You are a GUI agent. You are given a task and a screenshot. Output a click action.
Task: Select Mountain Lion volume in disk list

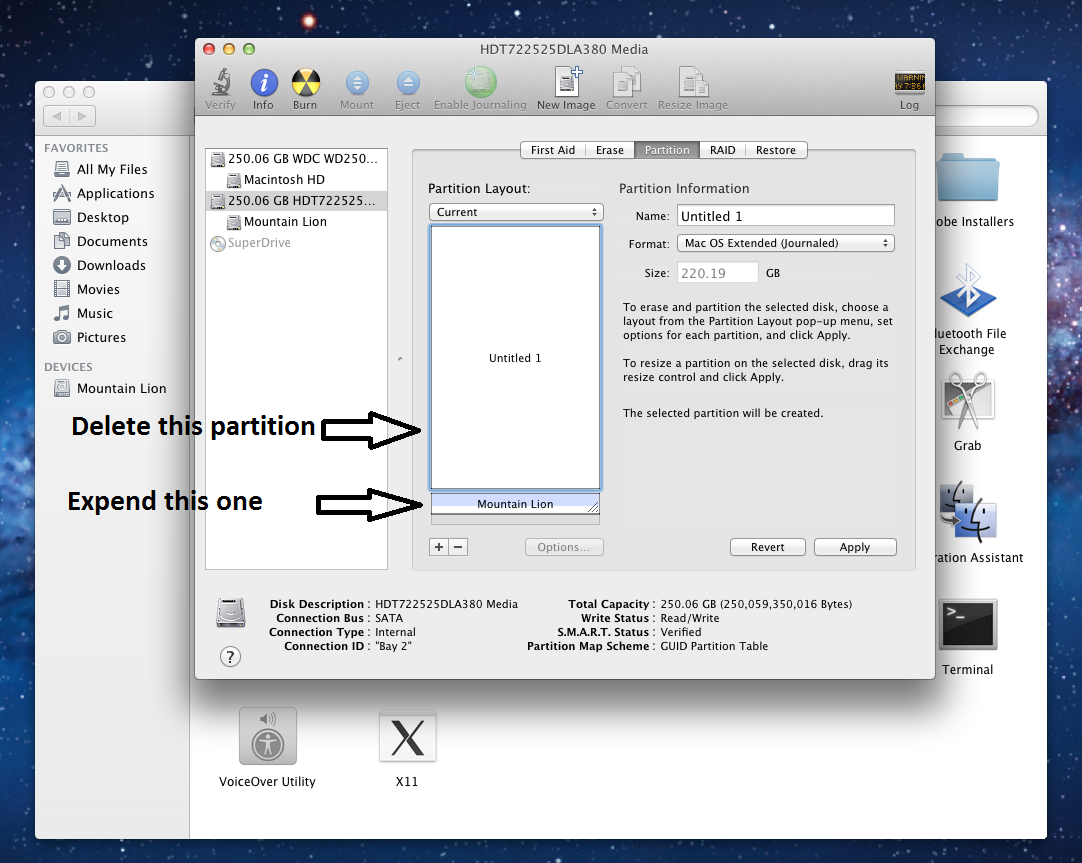pos(296,221)
